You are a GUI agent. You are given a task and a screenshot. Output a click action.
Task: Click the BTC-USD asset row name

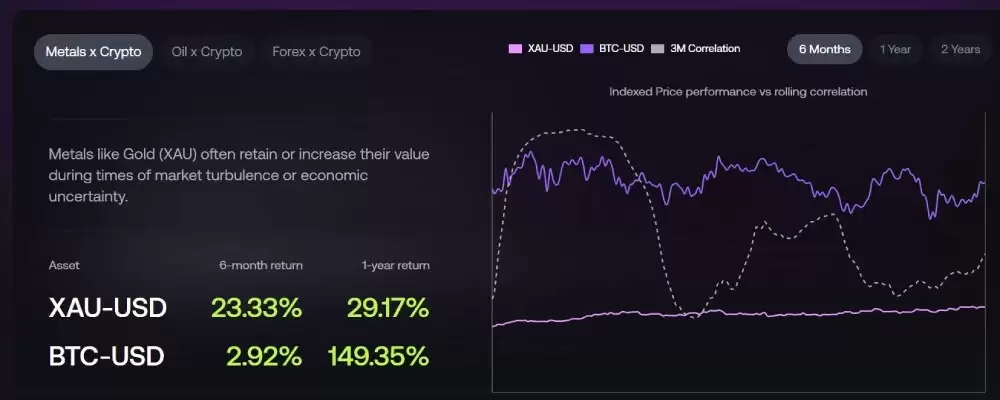[x=107, y=356]
